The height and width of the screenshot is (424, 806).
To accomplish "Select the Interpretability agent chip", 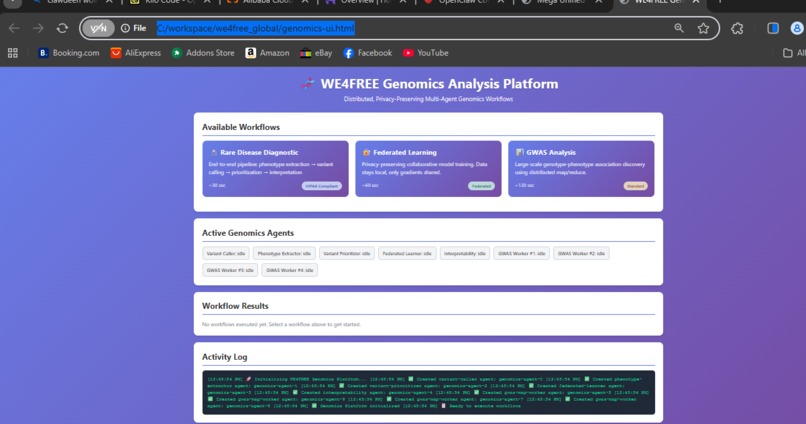I will click(465, 253).
